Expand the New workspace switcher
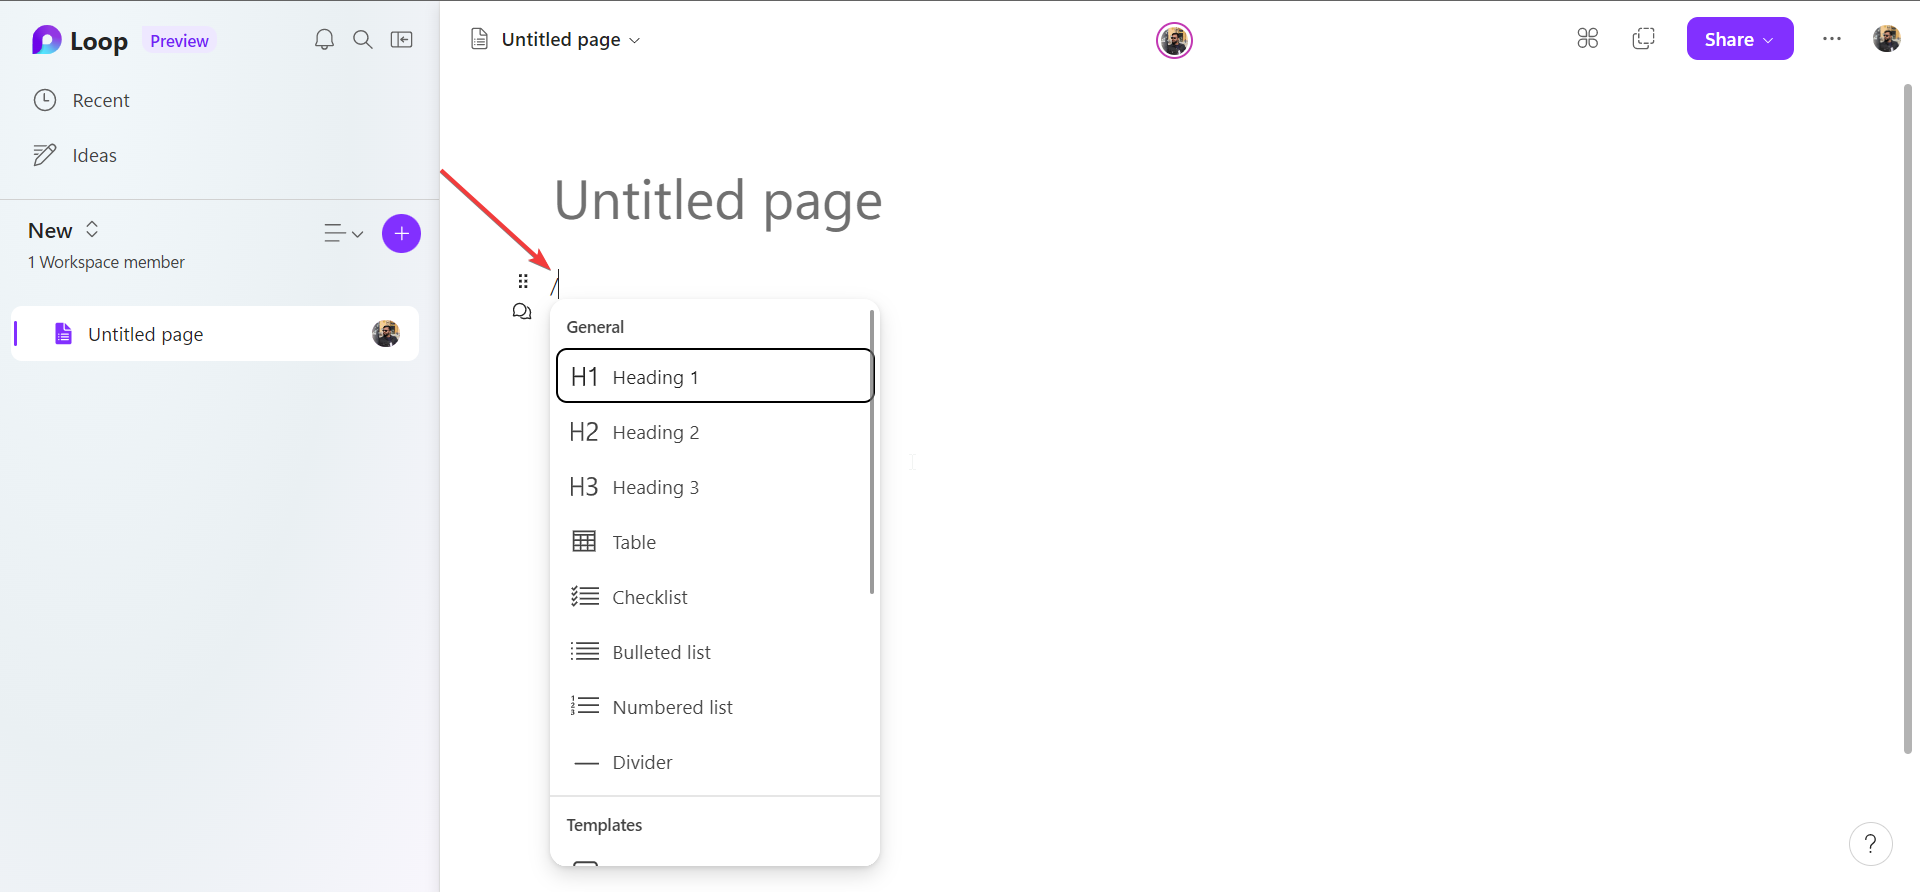Screen dimensions: 1920x892 (64, 230)
